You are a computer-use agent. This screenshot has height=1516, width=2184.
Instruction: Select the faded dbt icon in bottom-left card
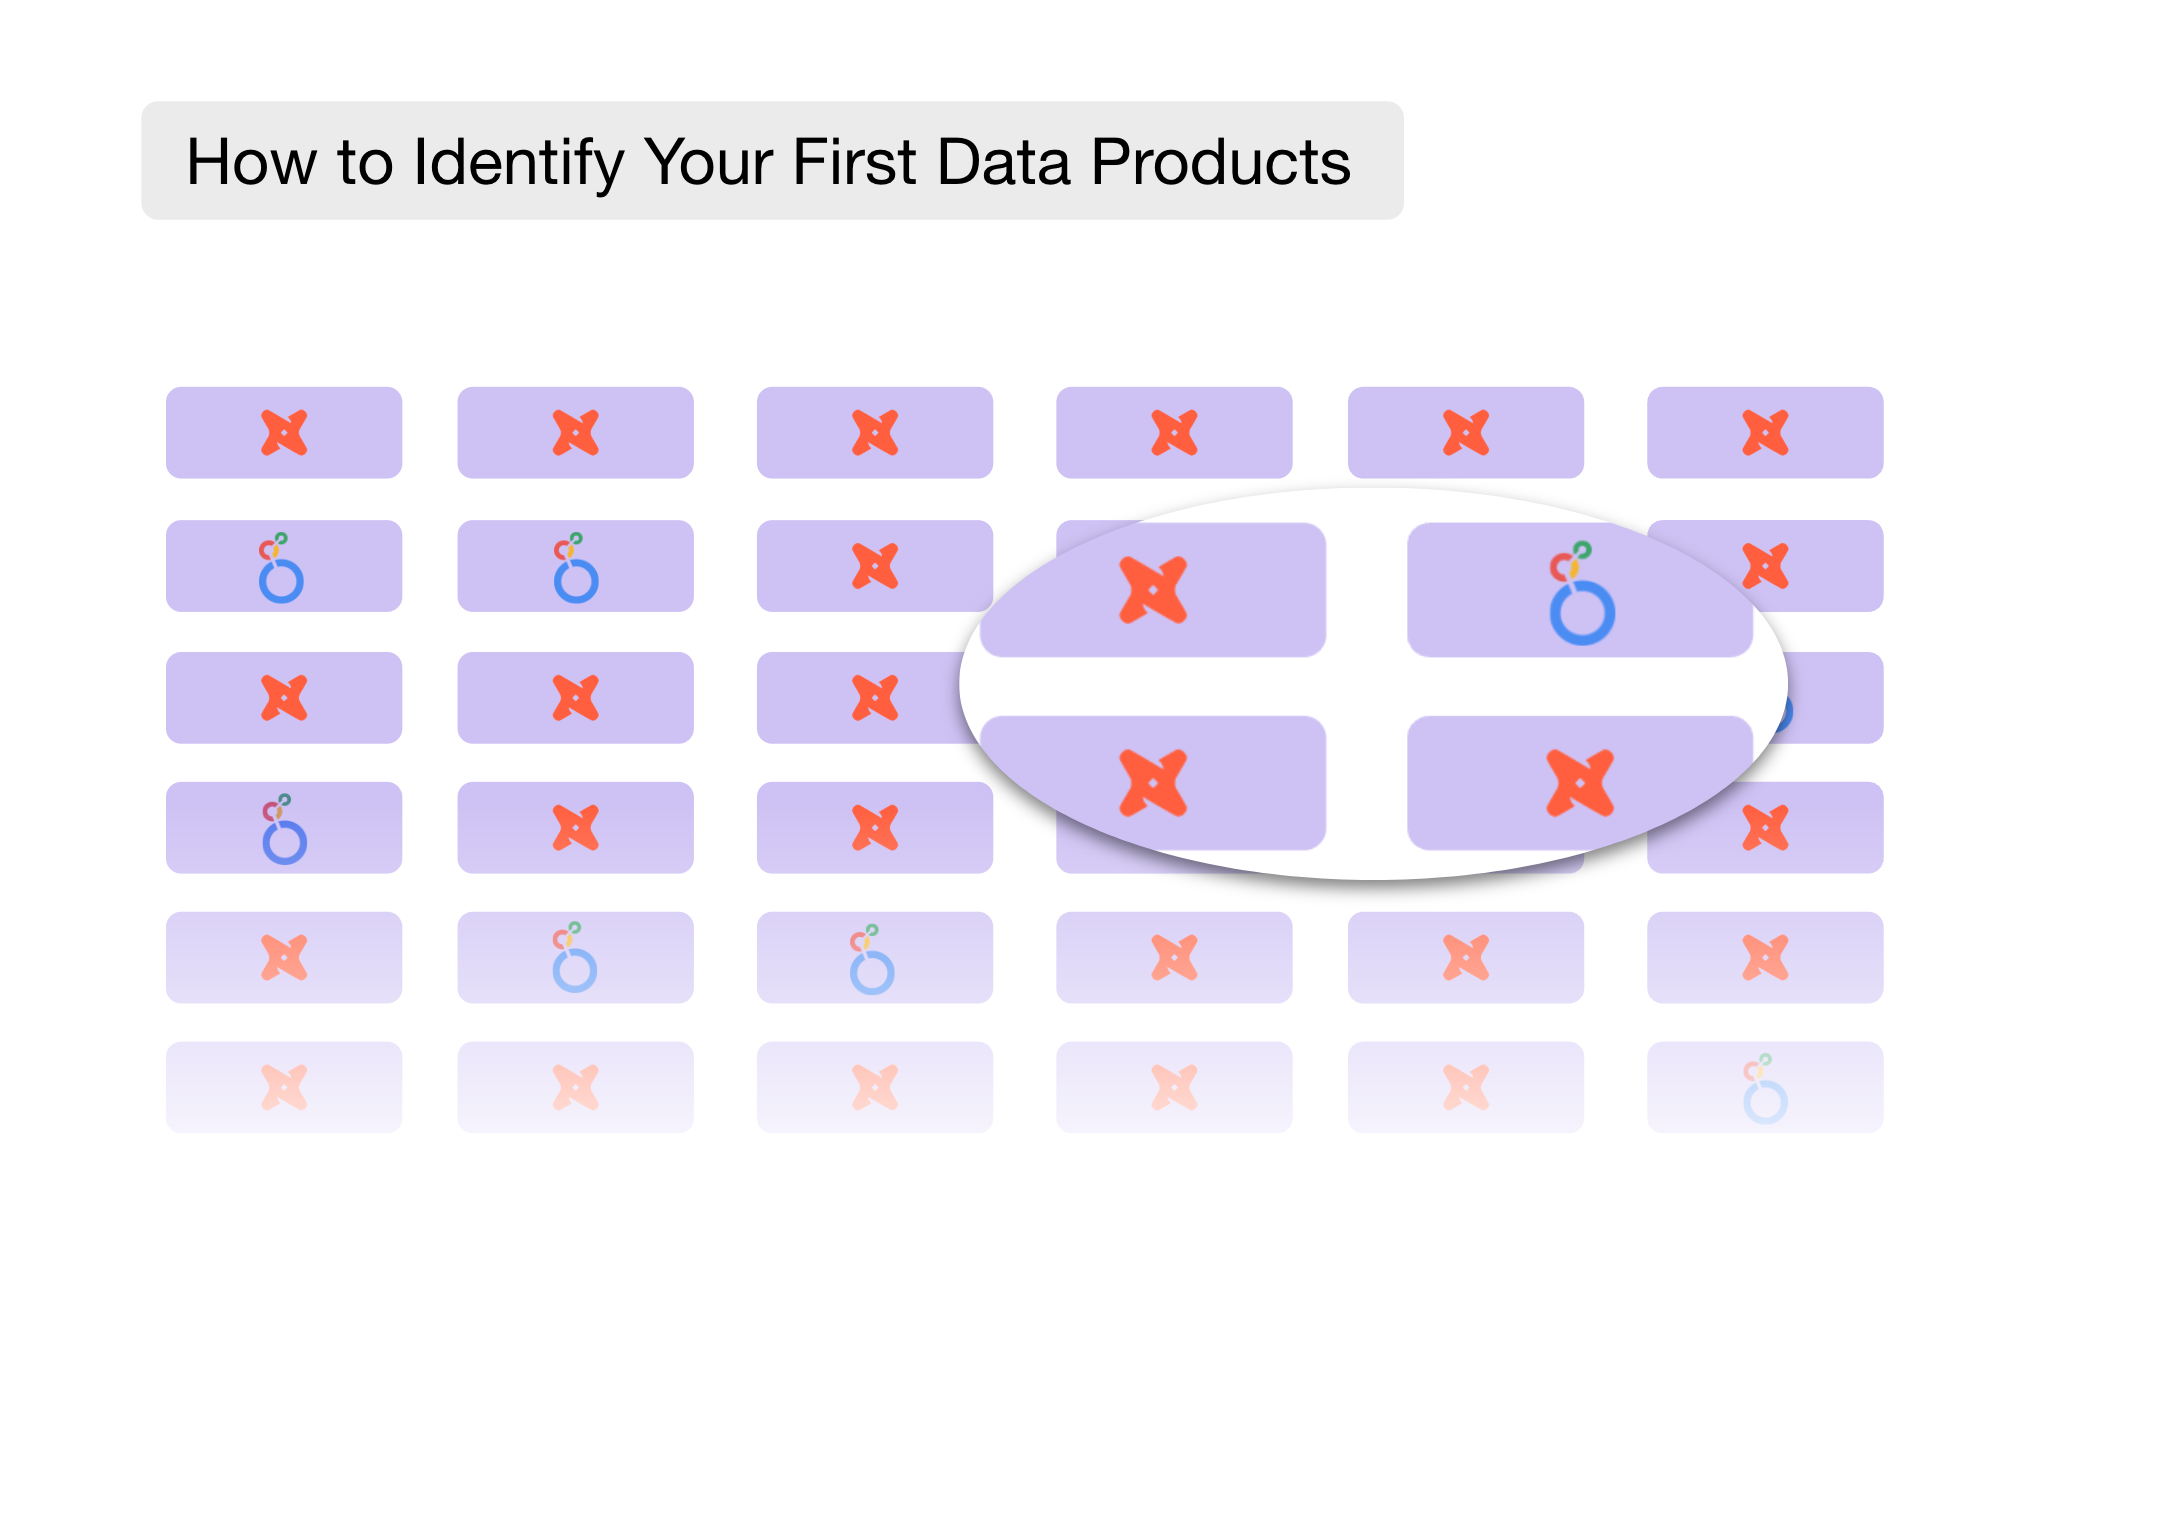click(284, 1088)
